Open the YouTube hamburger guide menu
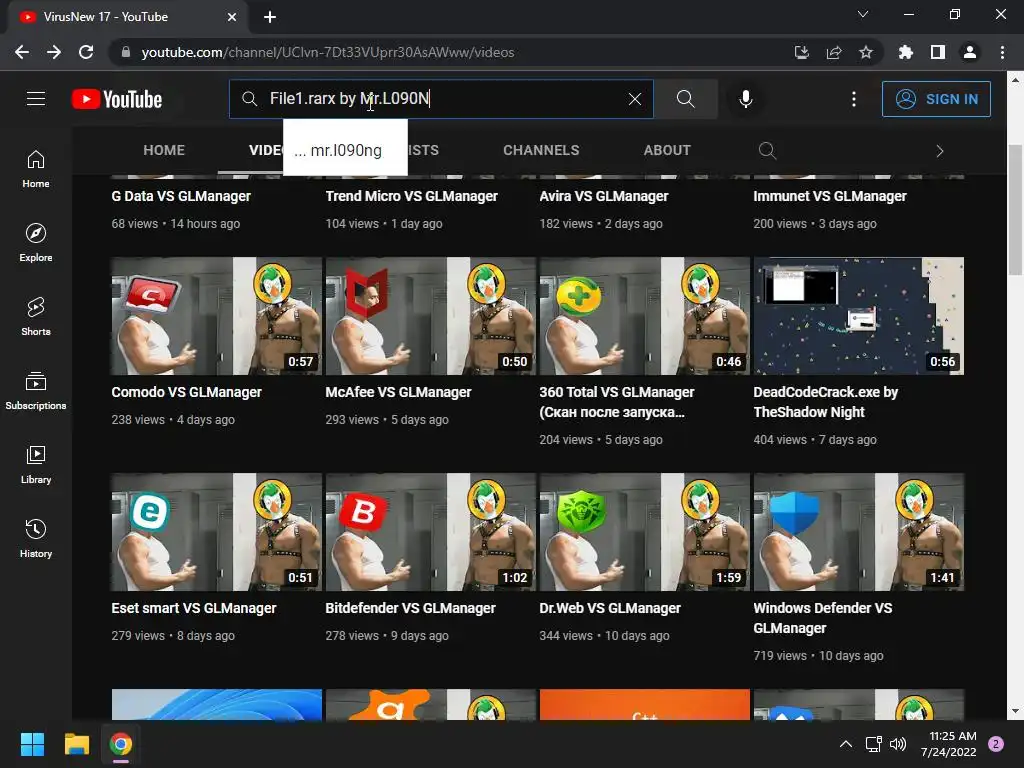Screen dimensions: 1024x768 [36, 99]
